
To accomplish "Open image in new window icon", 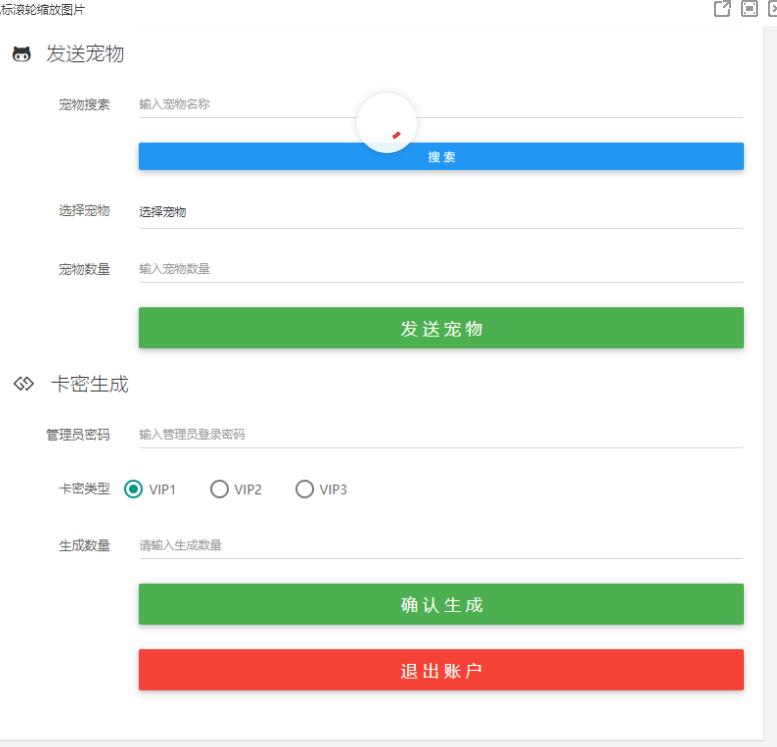I will pos(721,9).
